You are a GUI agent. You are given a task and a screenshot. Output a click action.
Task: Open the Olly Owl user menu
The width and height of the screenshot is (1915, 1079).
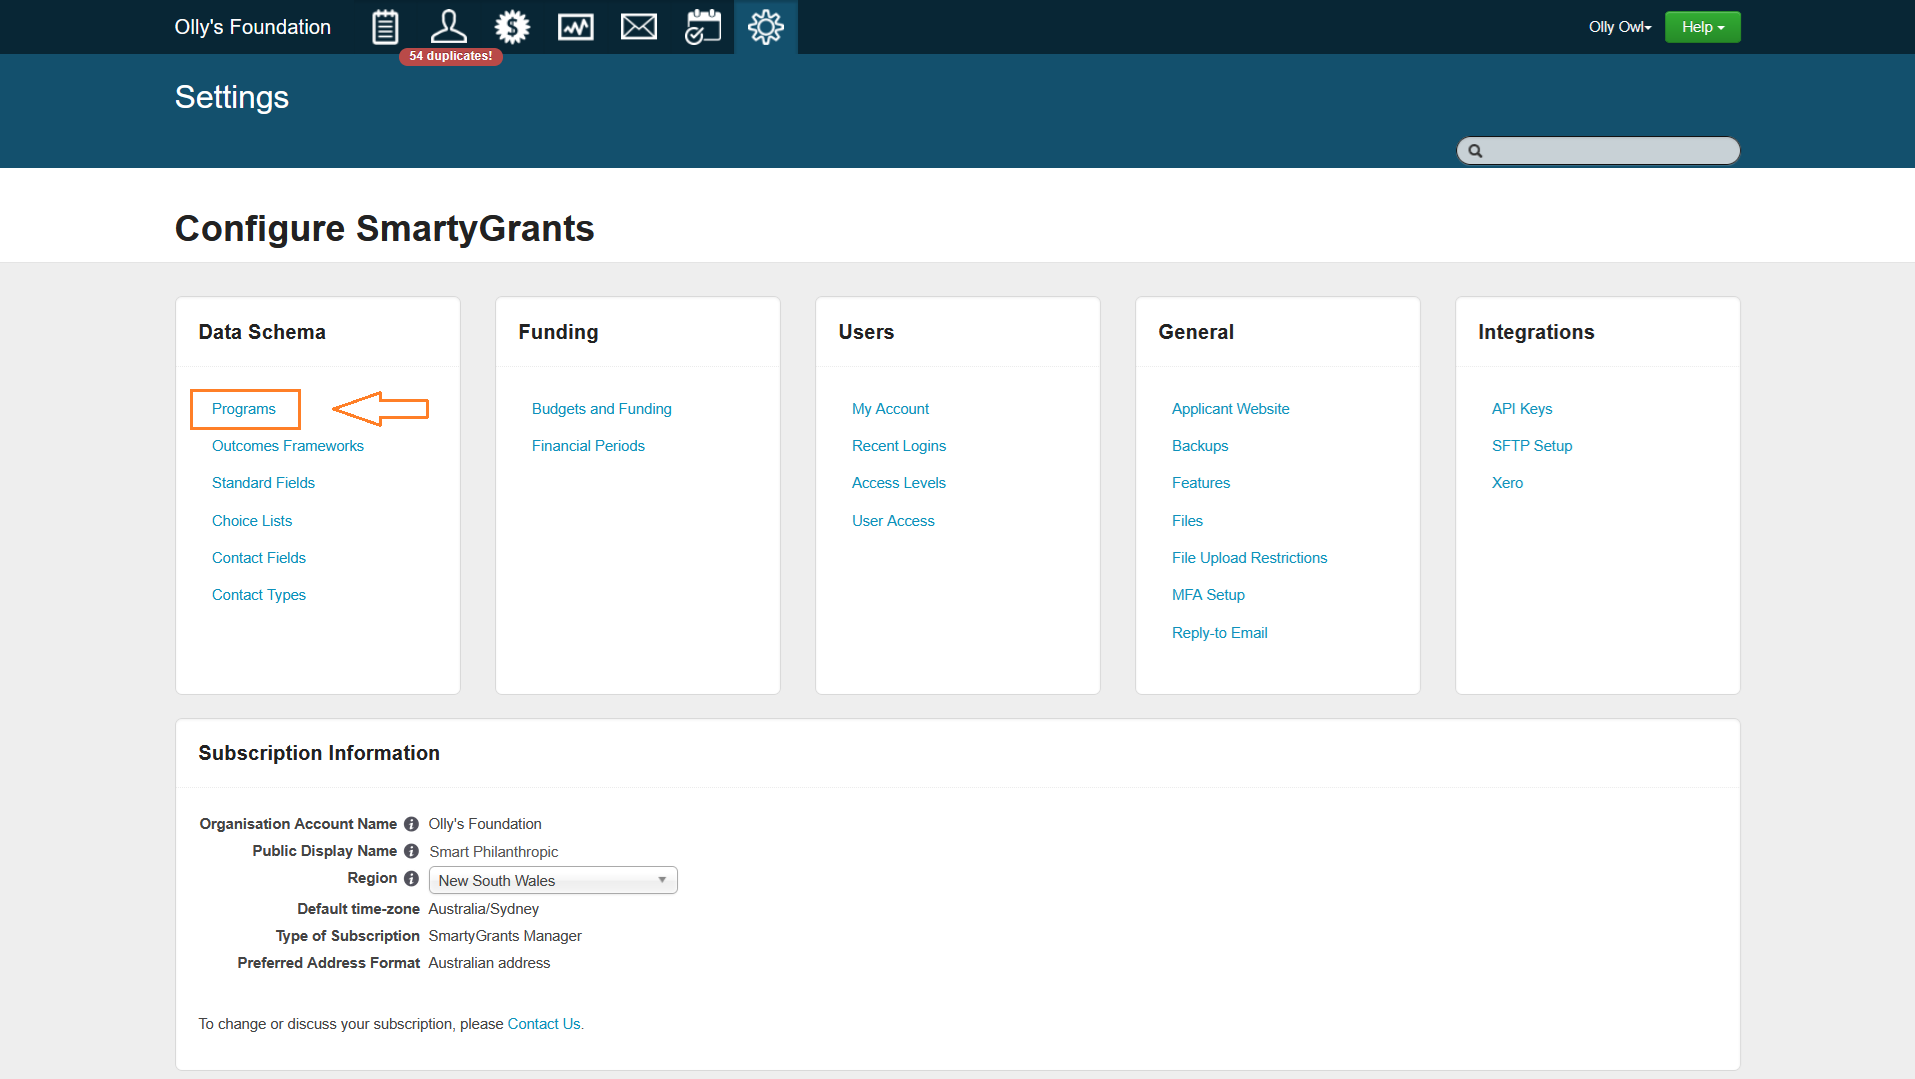1619,27
